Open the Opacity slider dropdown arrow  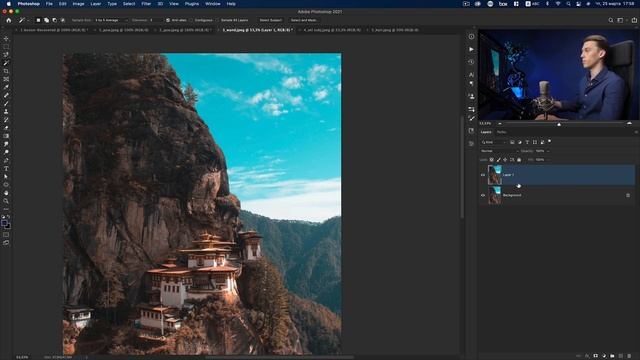(x=548, y=151)
